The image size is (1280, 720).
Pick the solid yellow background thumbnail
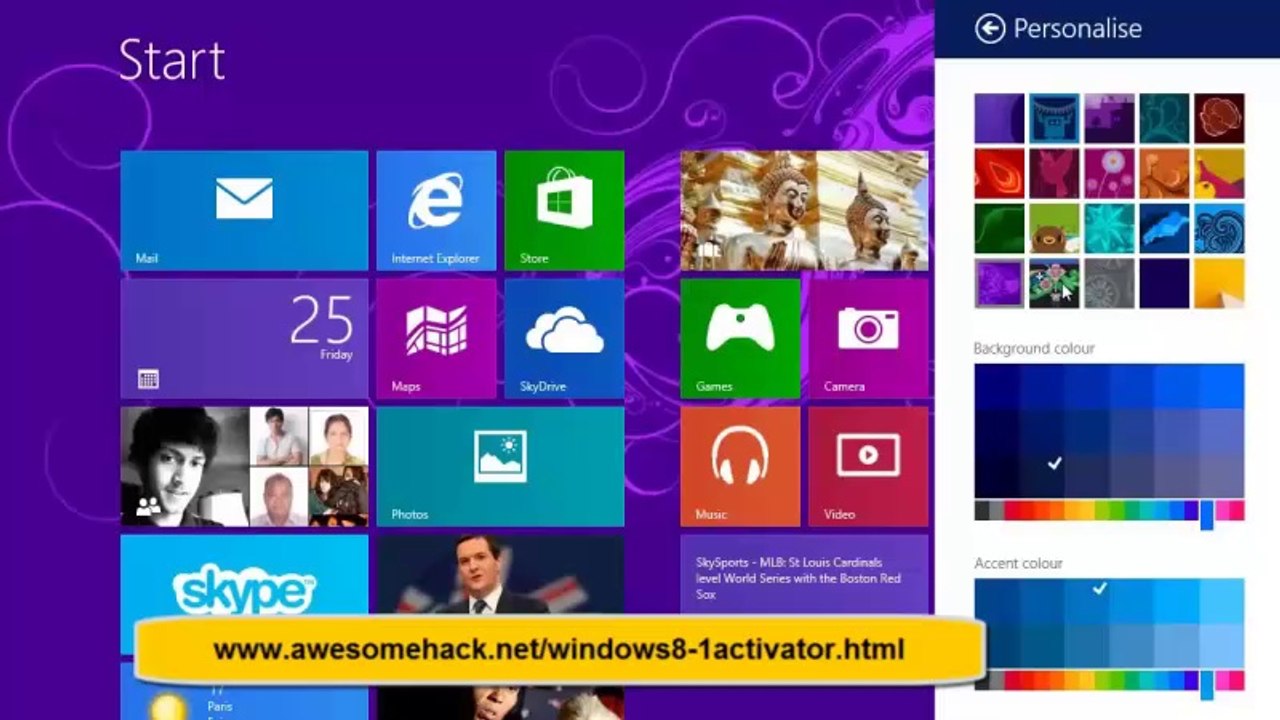[1220, 284]
